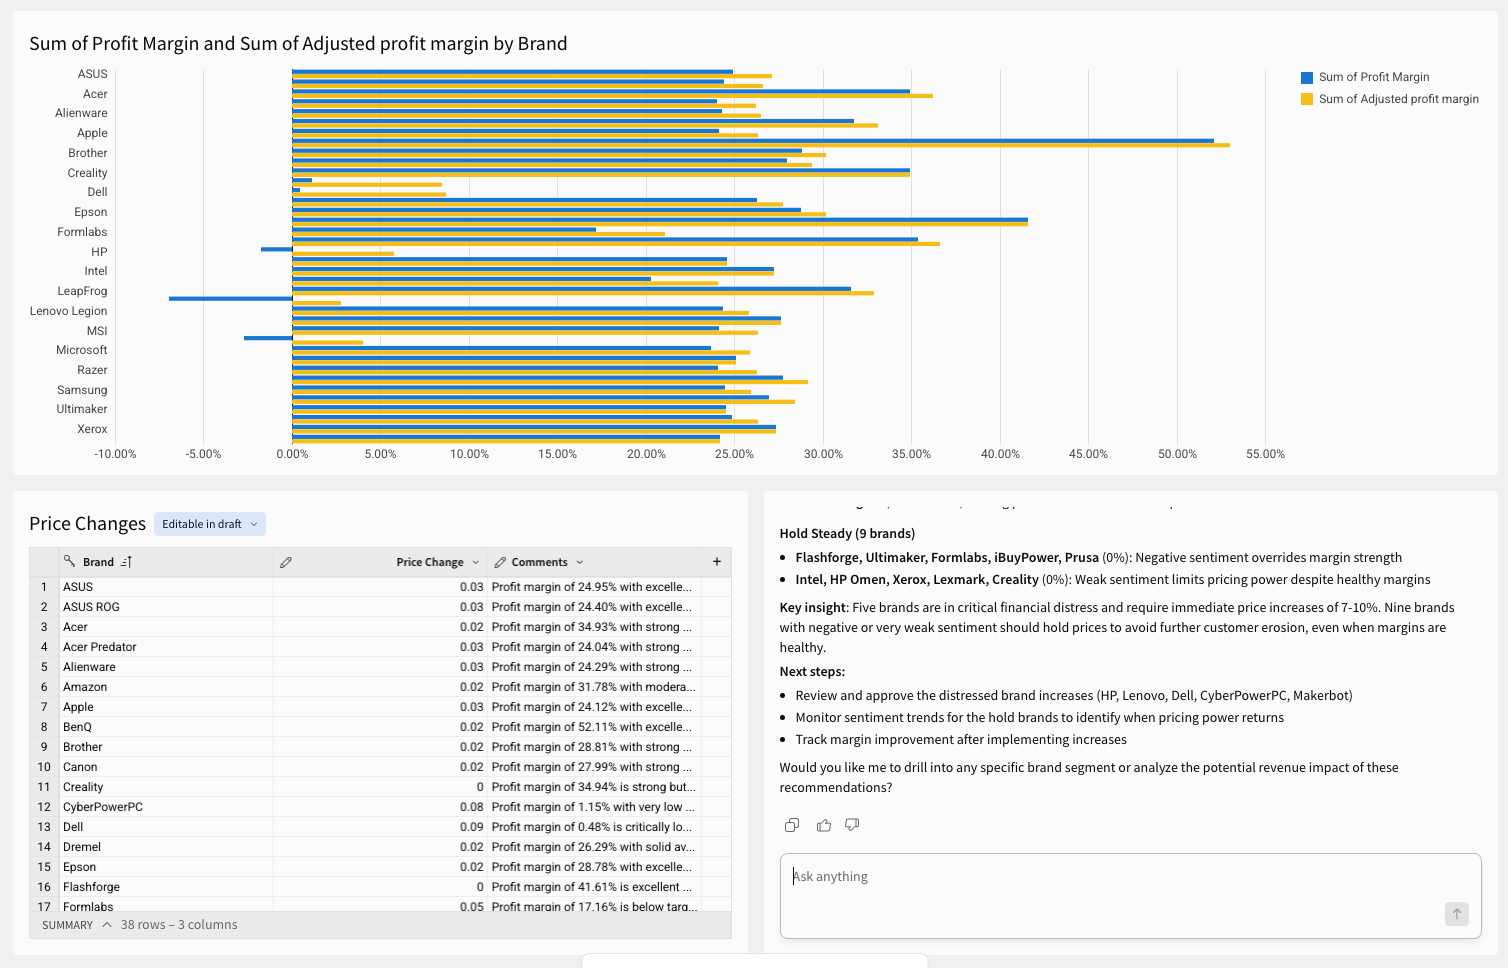Click the Price Changes table title
Viewport: 1508px width, 968px height.
(x=88, y=524)
